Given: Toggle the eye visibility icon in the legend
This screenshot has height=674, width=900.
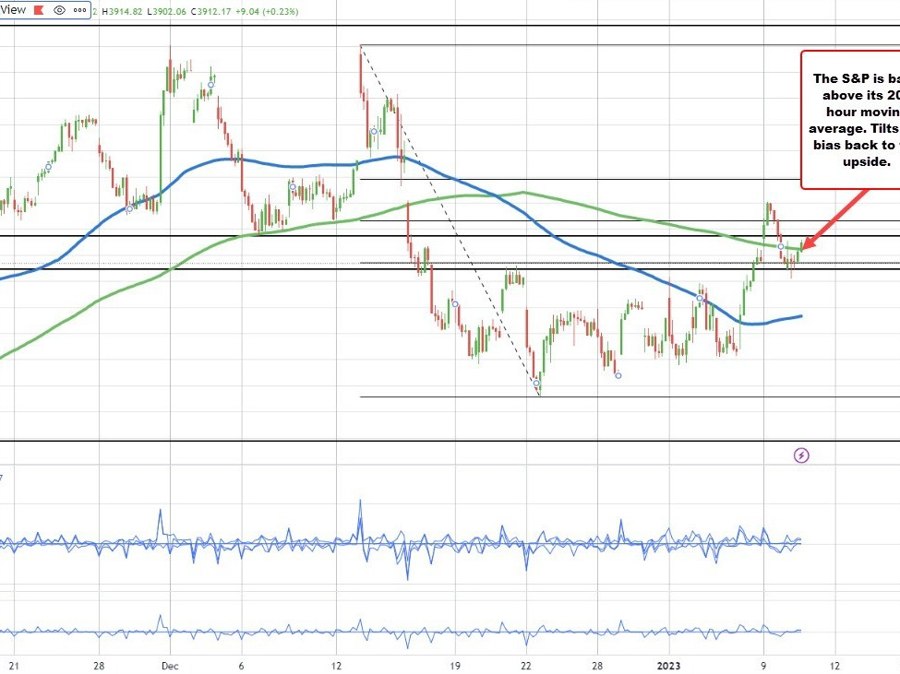Looking at the screenshot, I should (x=60, y=10).
